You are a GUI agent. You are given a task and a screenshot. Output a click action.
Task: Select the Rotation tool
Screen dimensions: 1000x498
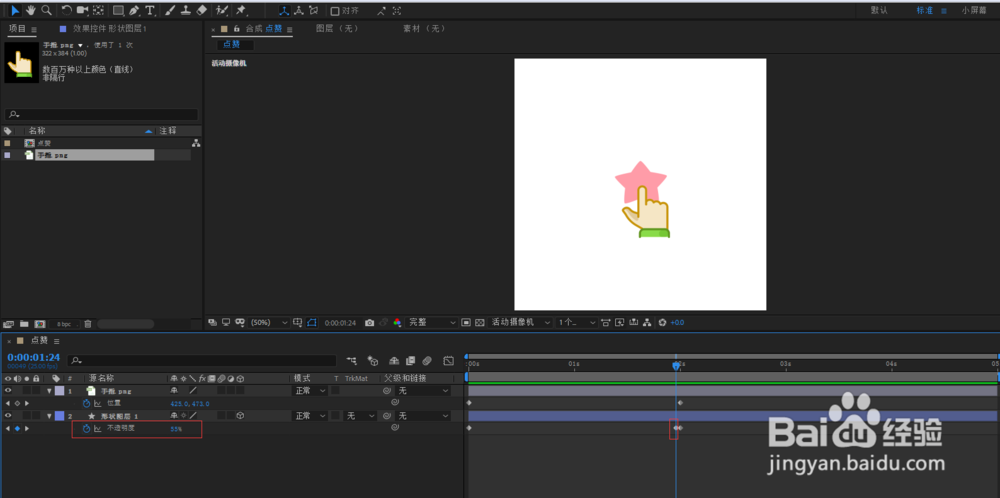tap(67, 10)
